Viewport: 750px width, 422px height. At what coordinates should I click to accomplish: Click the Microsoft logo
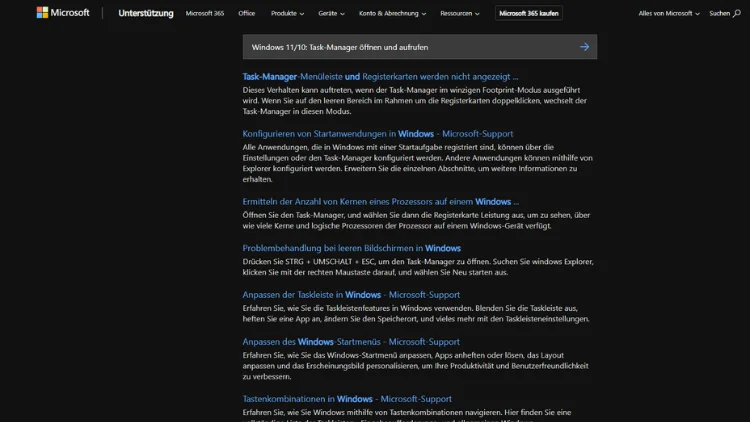pyautogui.click(x=63, y=13)
